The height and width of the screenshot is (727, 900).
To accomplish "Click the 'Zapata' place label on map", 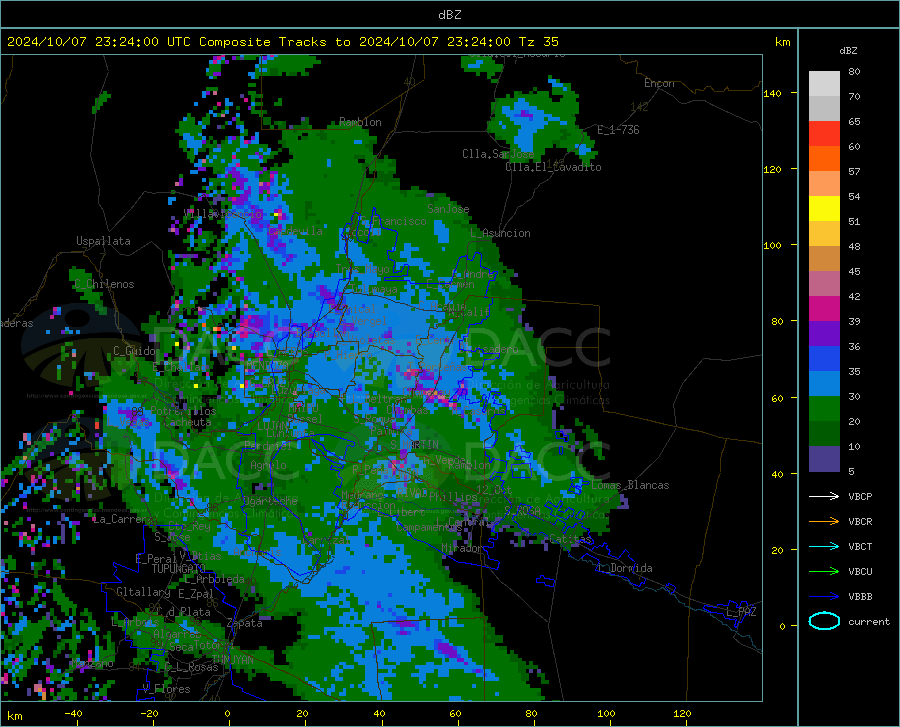I will [245, 623].
